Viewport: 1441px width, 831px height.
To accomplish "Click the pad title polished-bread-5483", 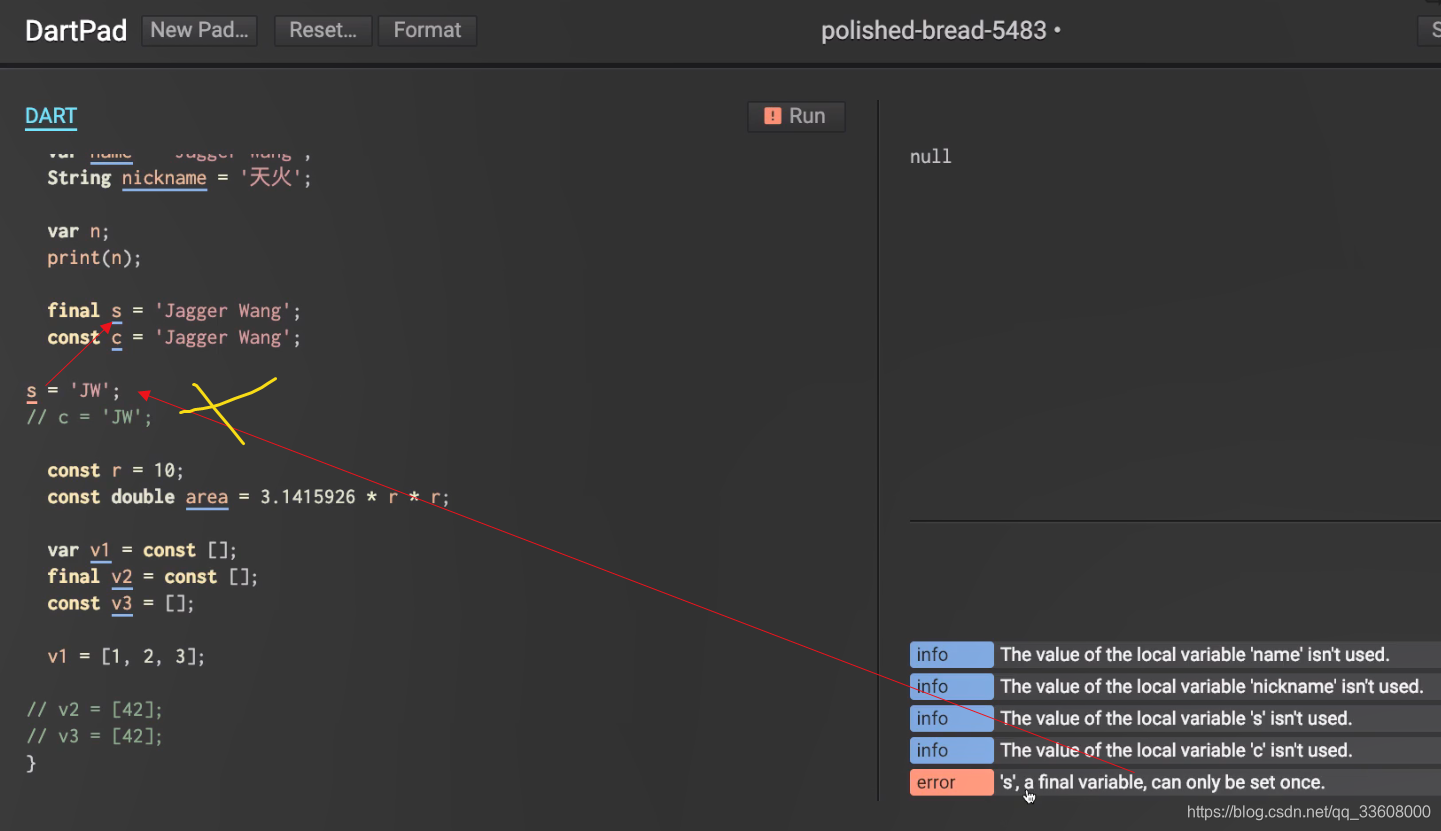I will 934,30.
